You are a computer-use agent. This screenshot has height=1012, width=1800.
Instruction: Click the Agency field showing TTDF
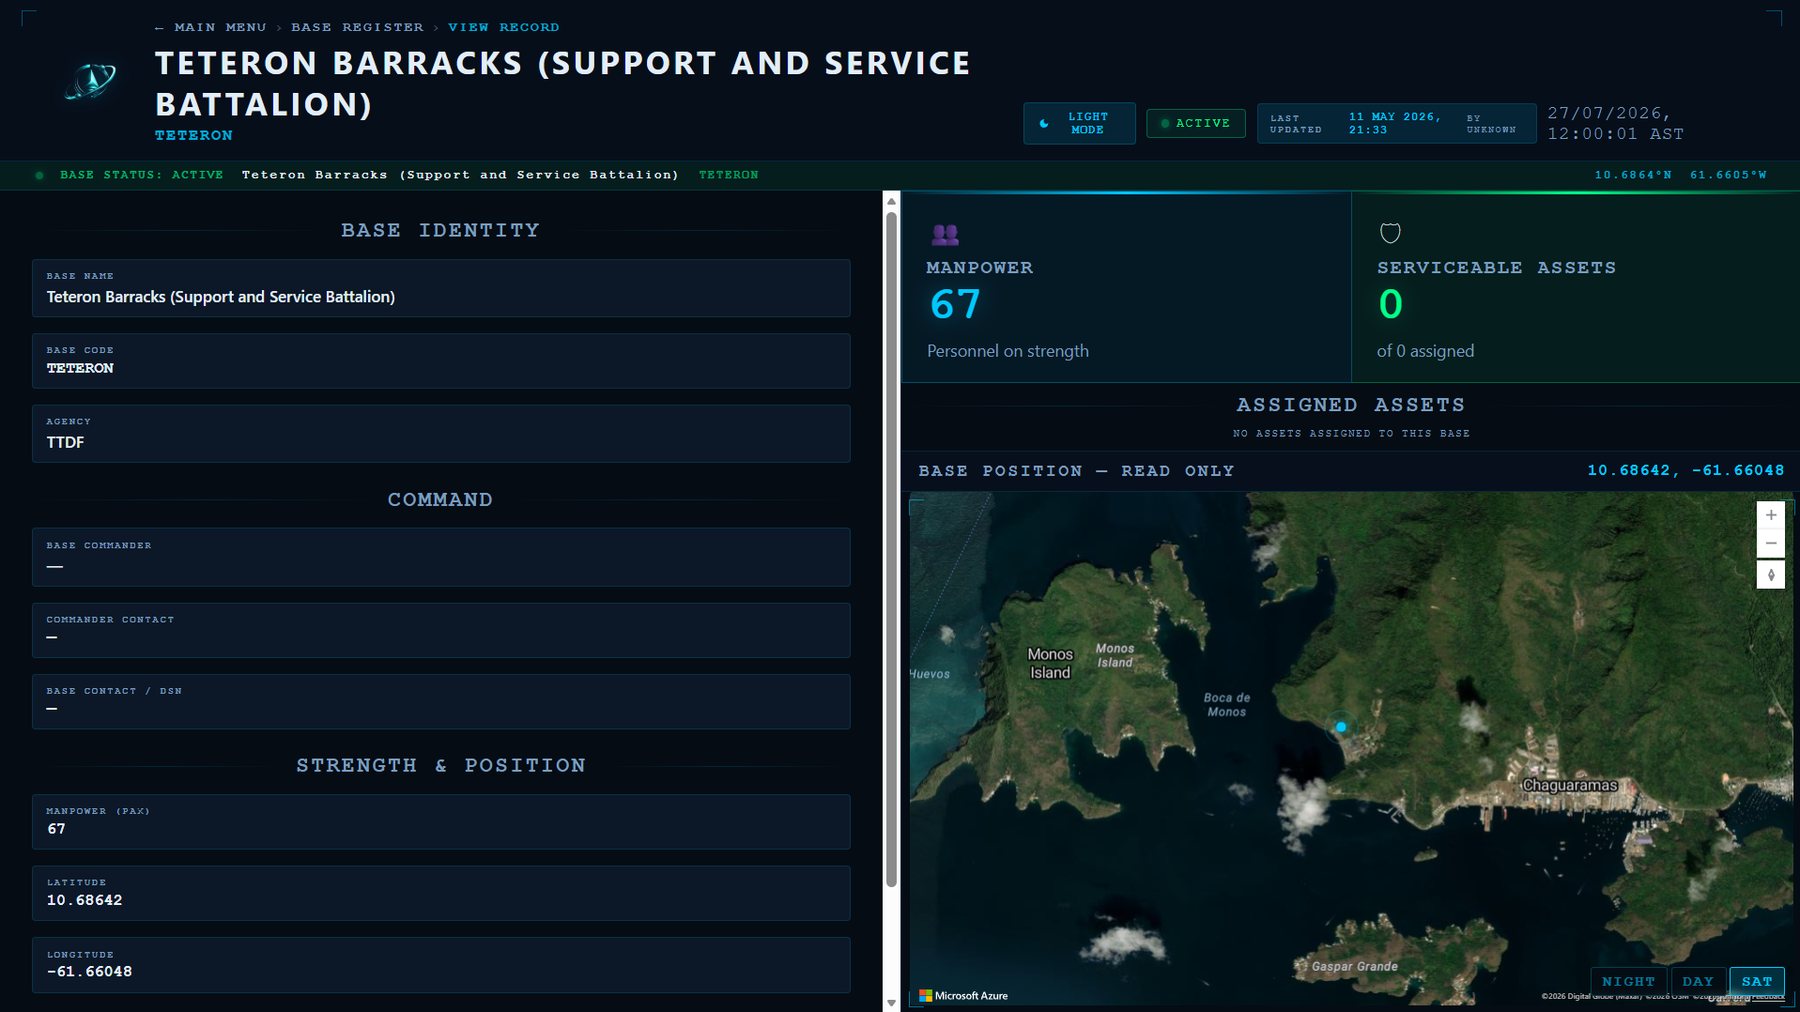pyautogui.click(x=441, y=433)
